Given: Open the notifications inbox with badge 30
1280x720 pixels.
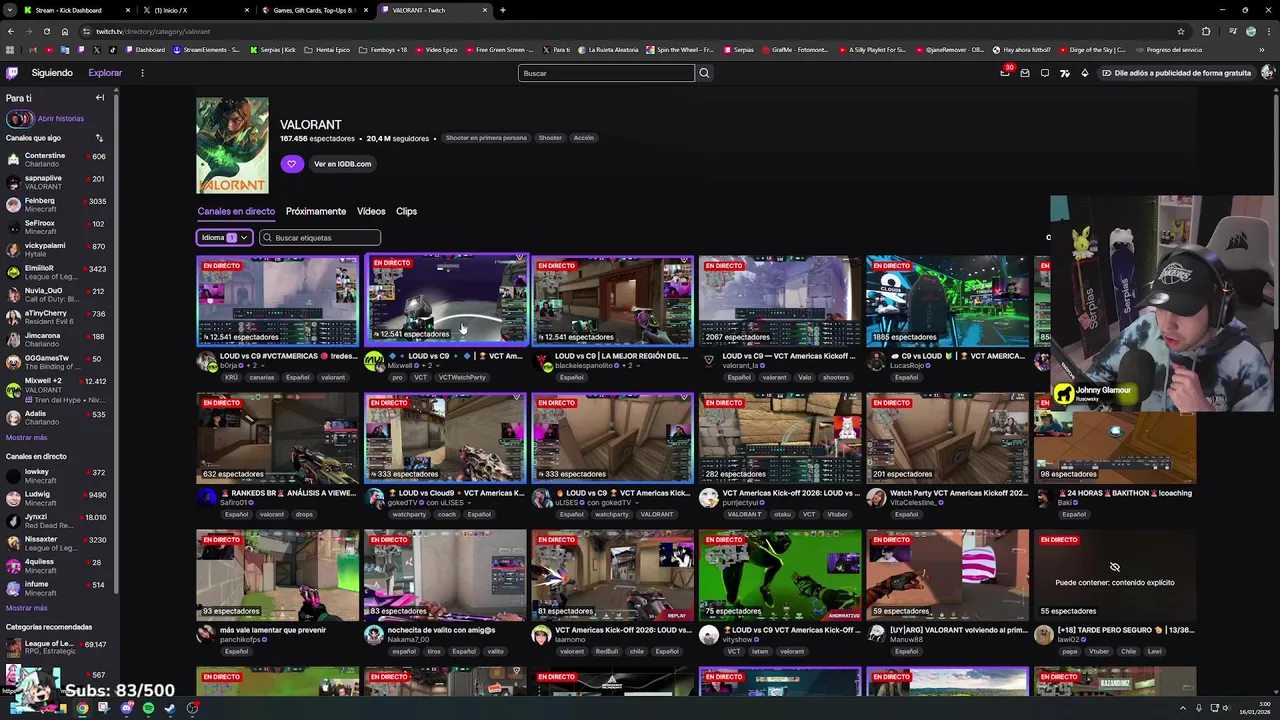Looking at the screenshot, I should (x=1005, y=73).
